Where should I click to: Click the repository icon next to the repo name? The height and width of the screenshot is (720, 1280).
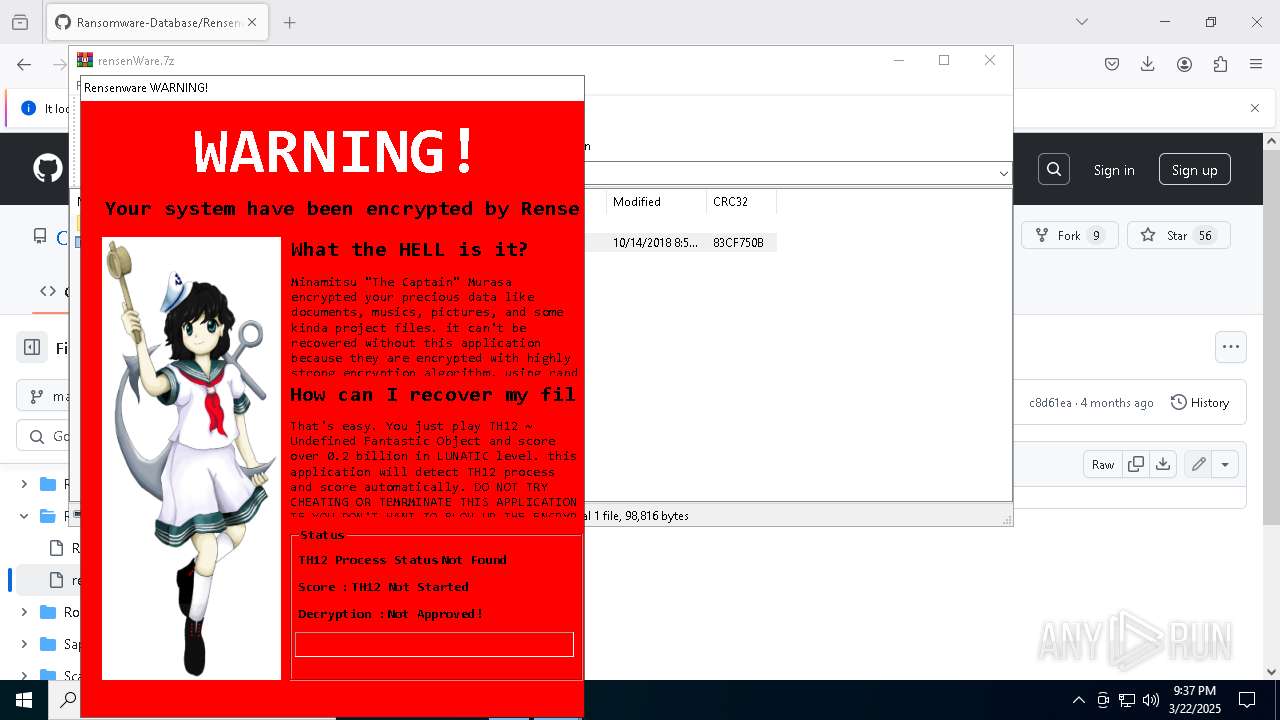(x=40, y=236)
